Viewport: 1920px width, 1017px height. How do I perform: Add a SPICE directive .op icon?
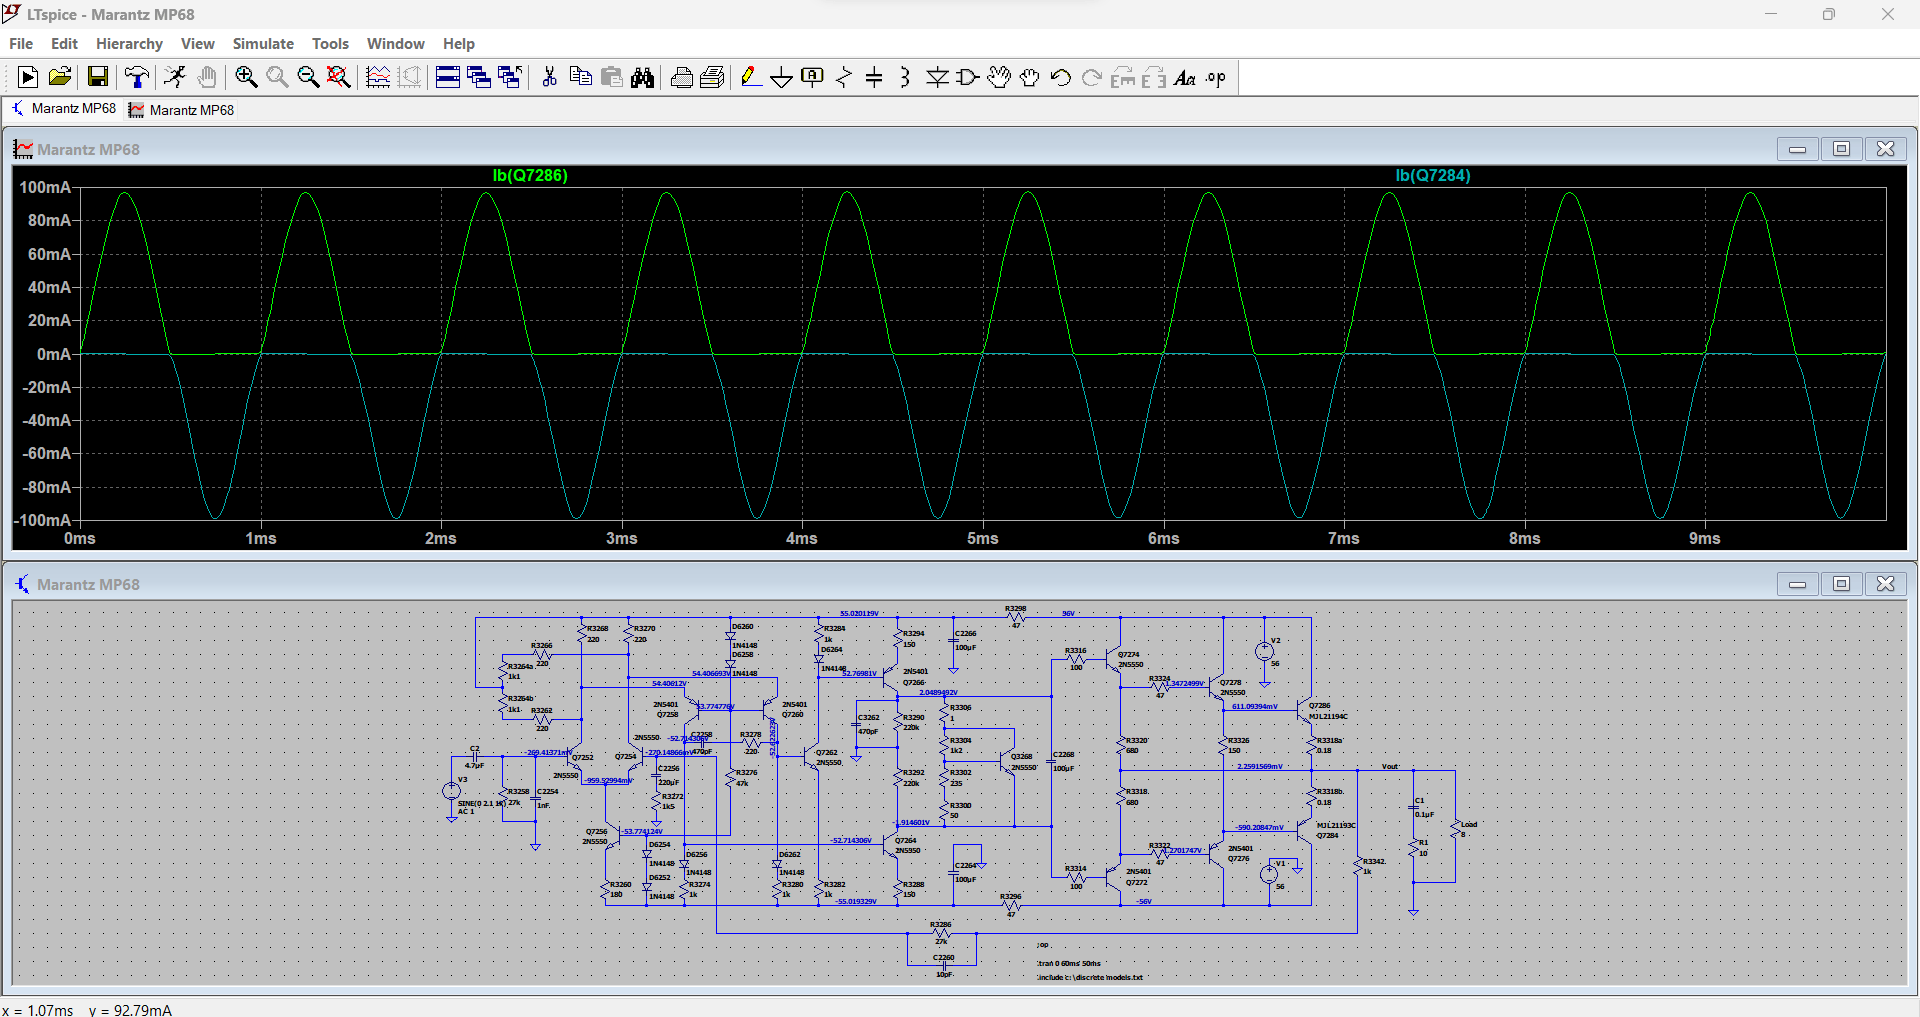pos(1216,77)
